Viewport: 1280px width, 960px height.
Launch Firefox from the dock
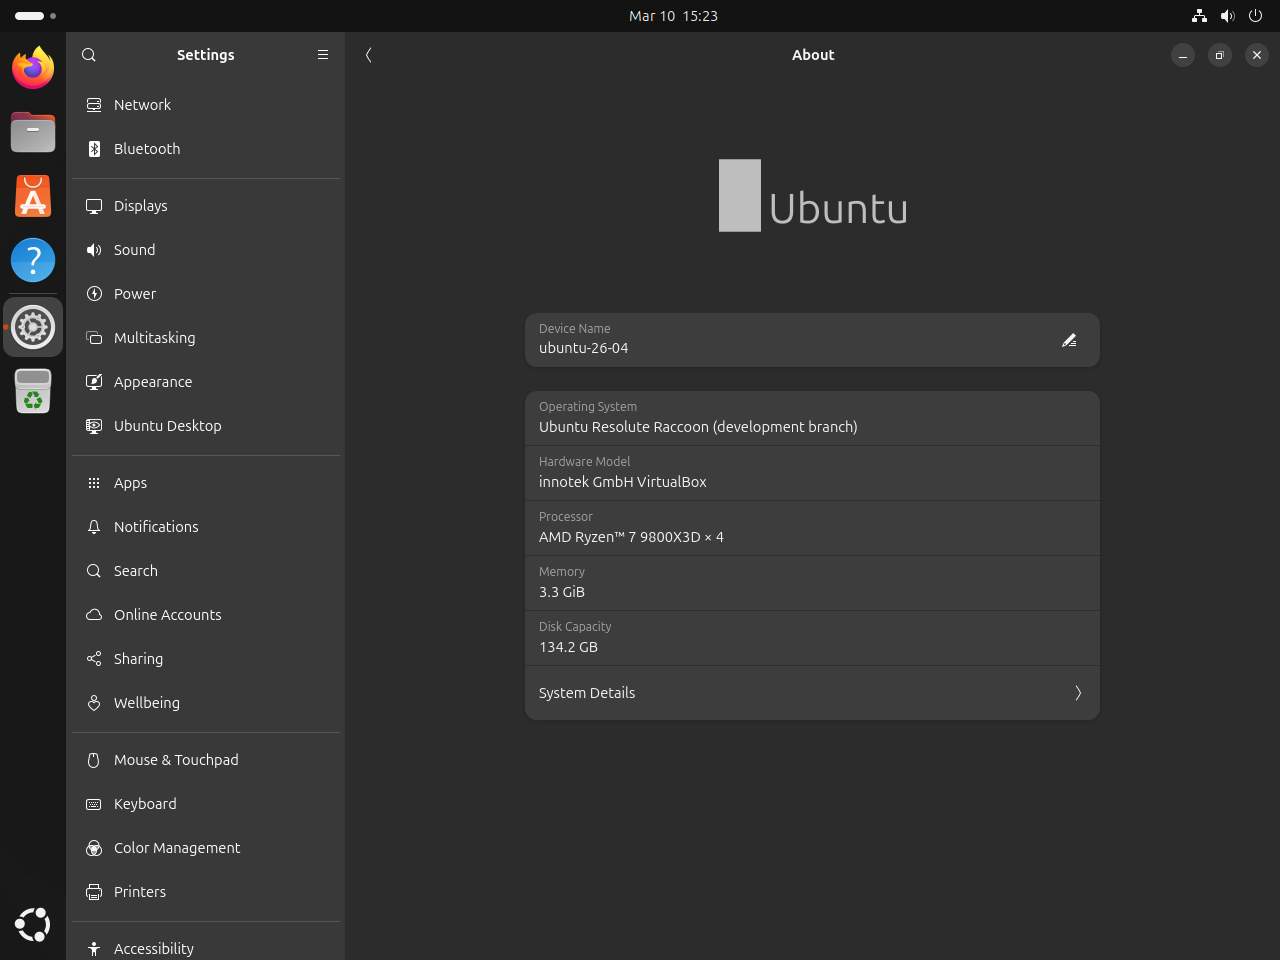click(32, 68)
